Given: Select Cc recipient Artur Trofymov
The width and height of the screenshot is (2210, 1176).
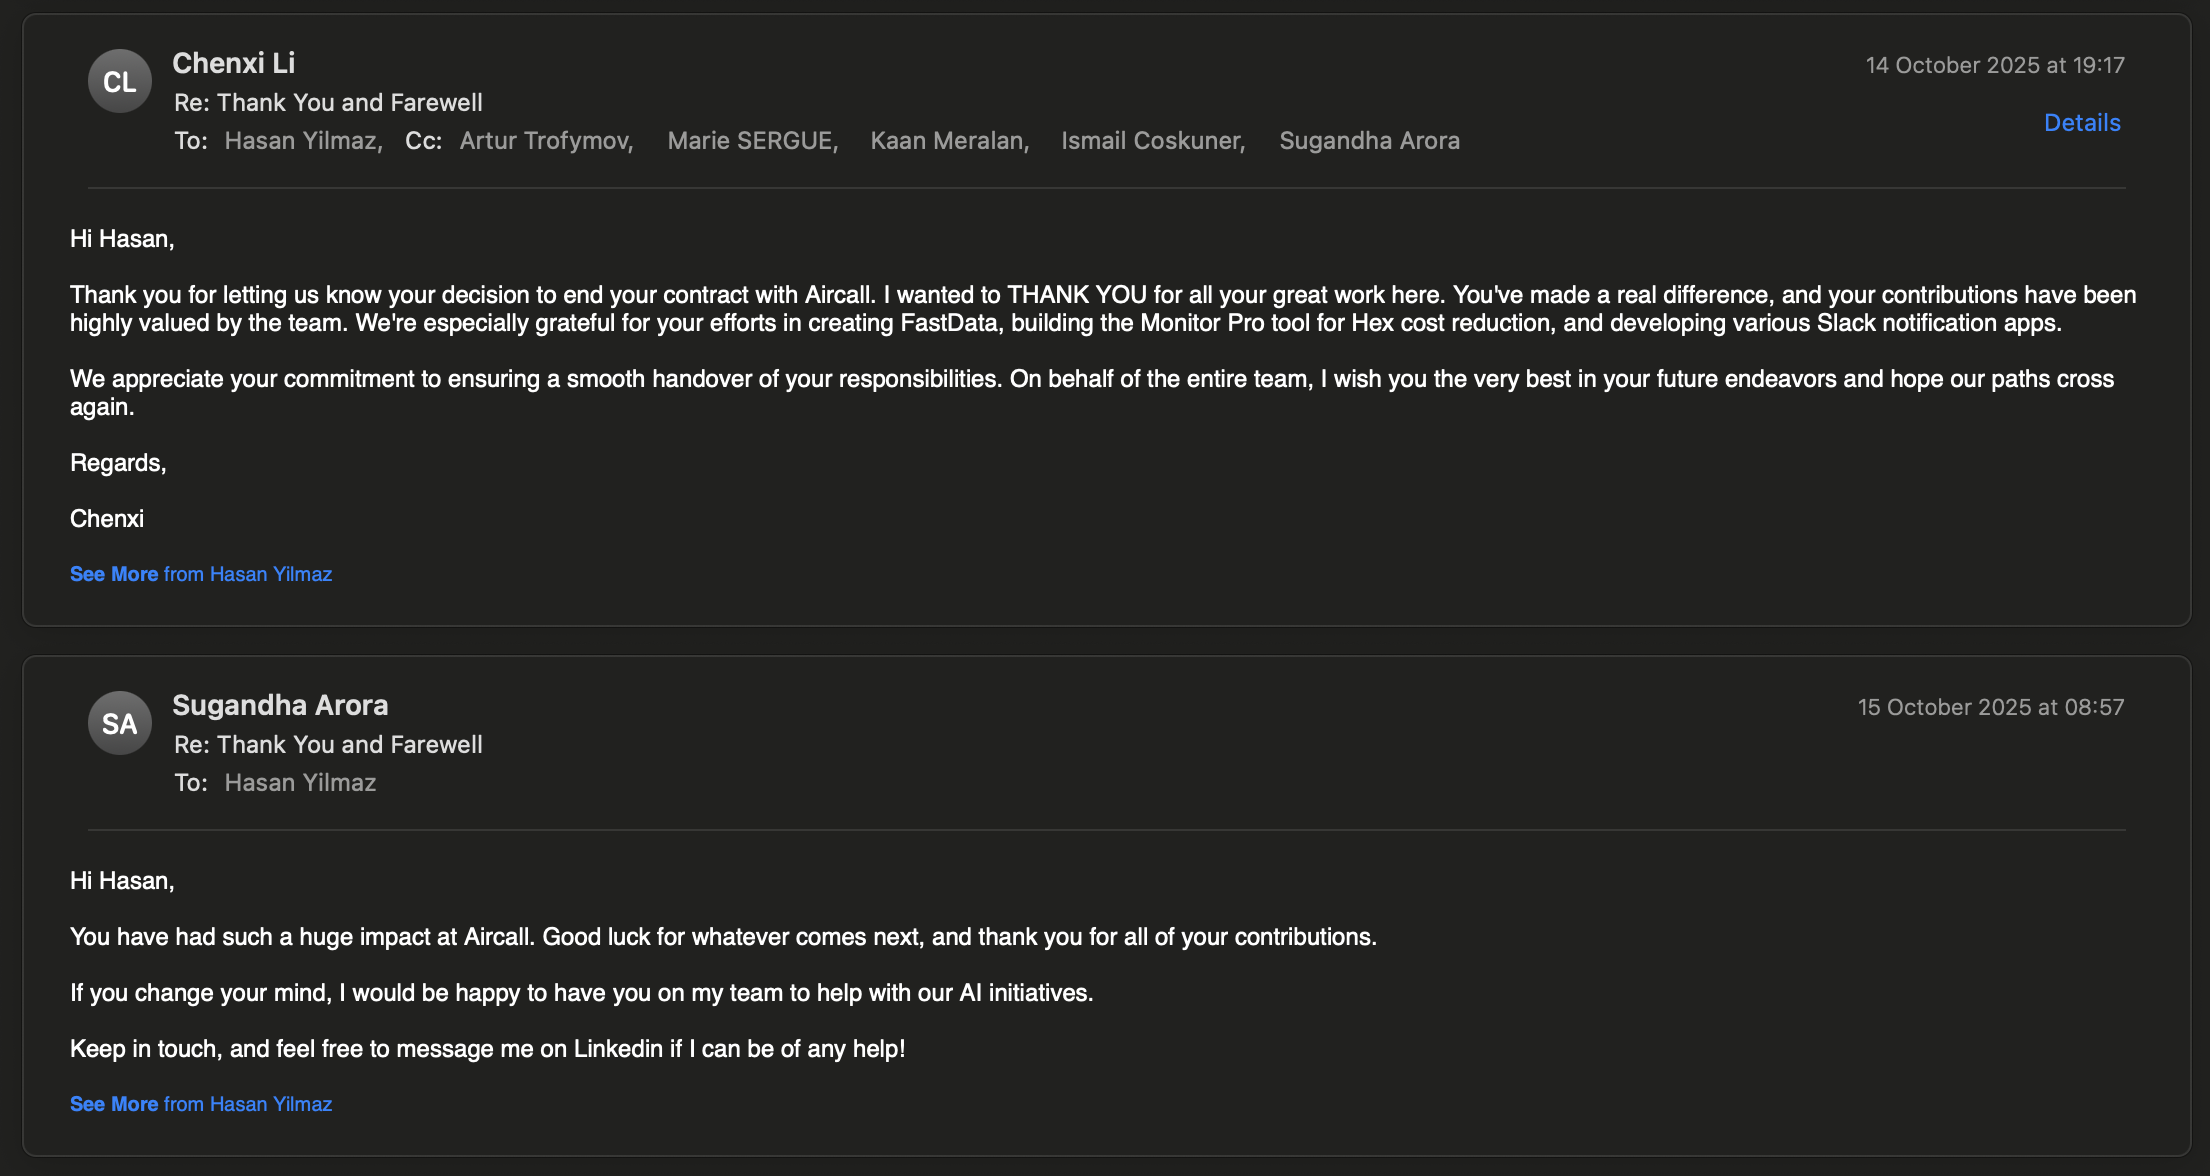Looking at the screenshot, I should (x=545, y=141).
